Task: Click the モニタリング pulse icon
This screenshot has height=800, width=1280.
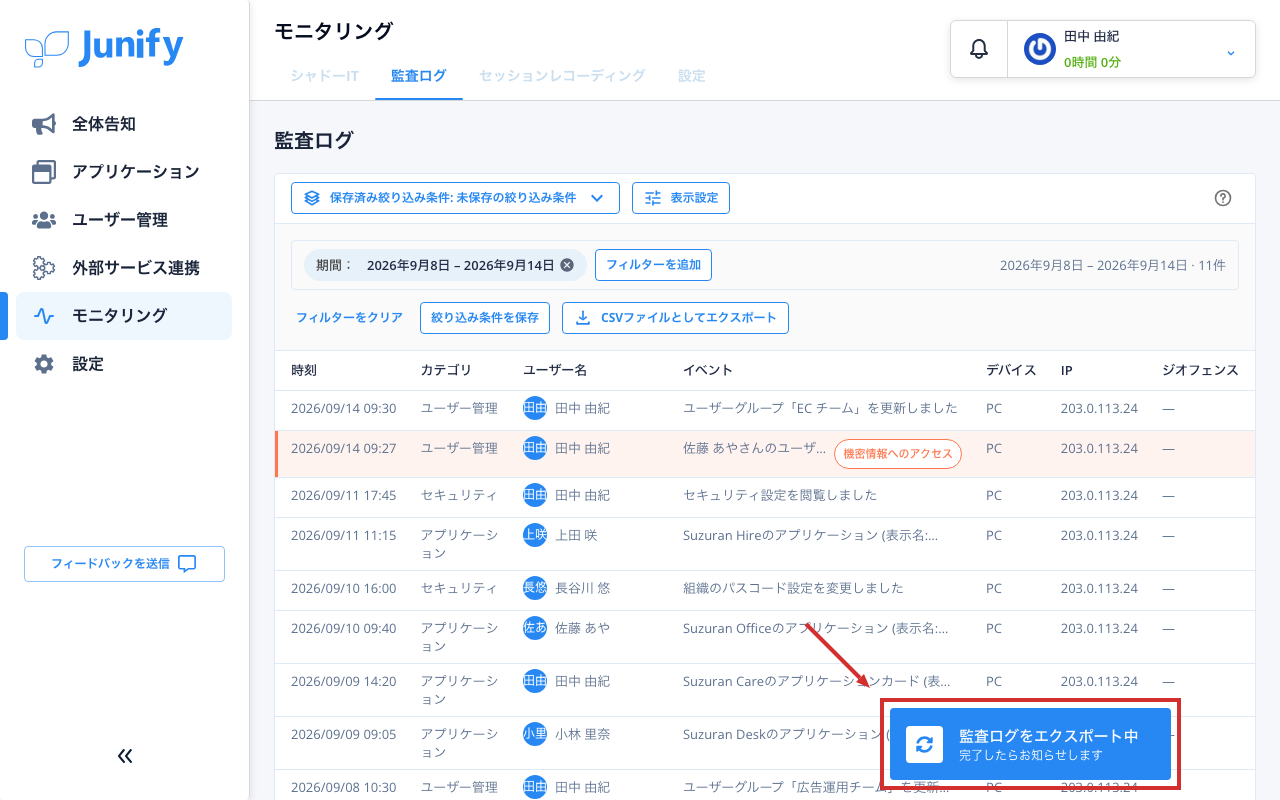Action: tap(44, 316)
